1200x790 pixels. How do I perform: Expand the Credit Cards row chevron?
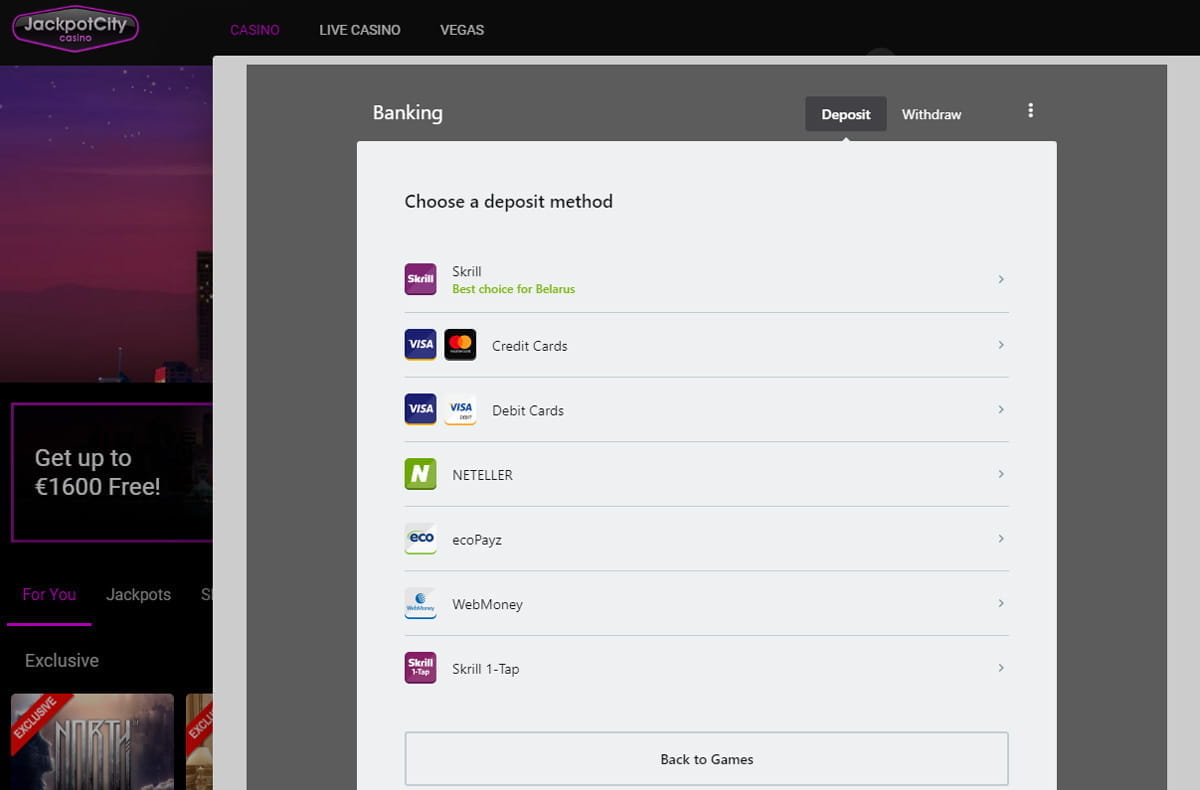[x=1000, y=345]
